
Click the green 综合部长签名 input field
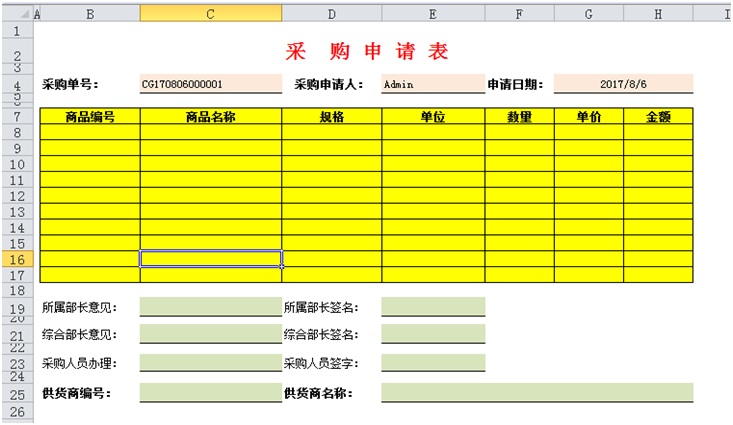click(432, 334)
